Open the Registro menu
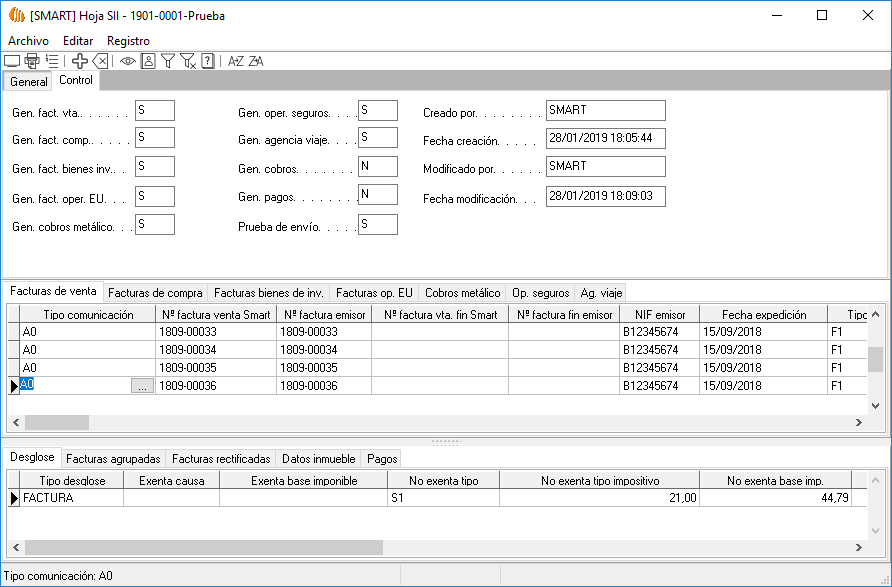The height and width of the screenshot is (587, 892). (128, 41)
